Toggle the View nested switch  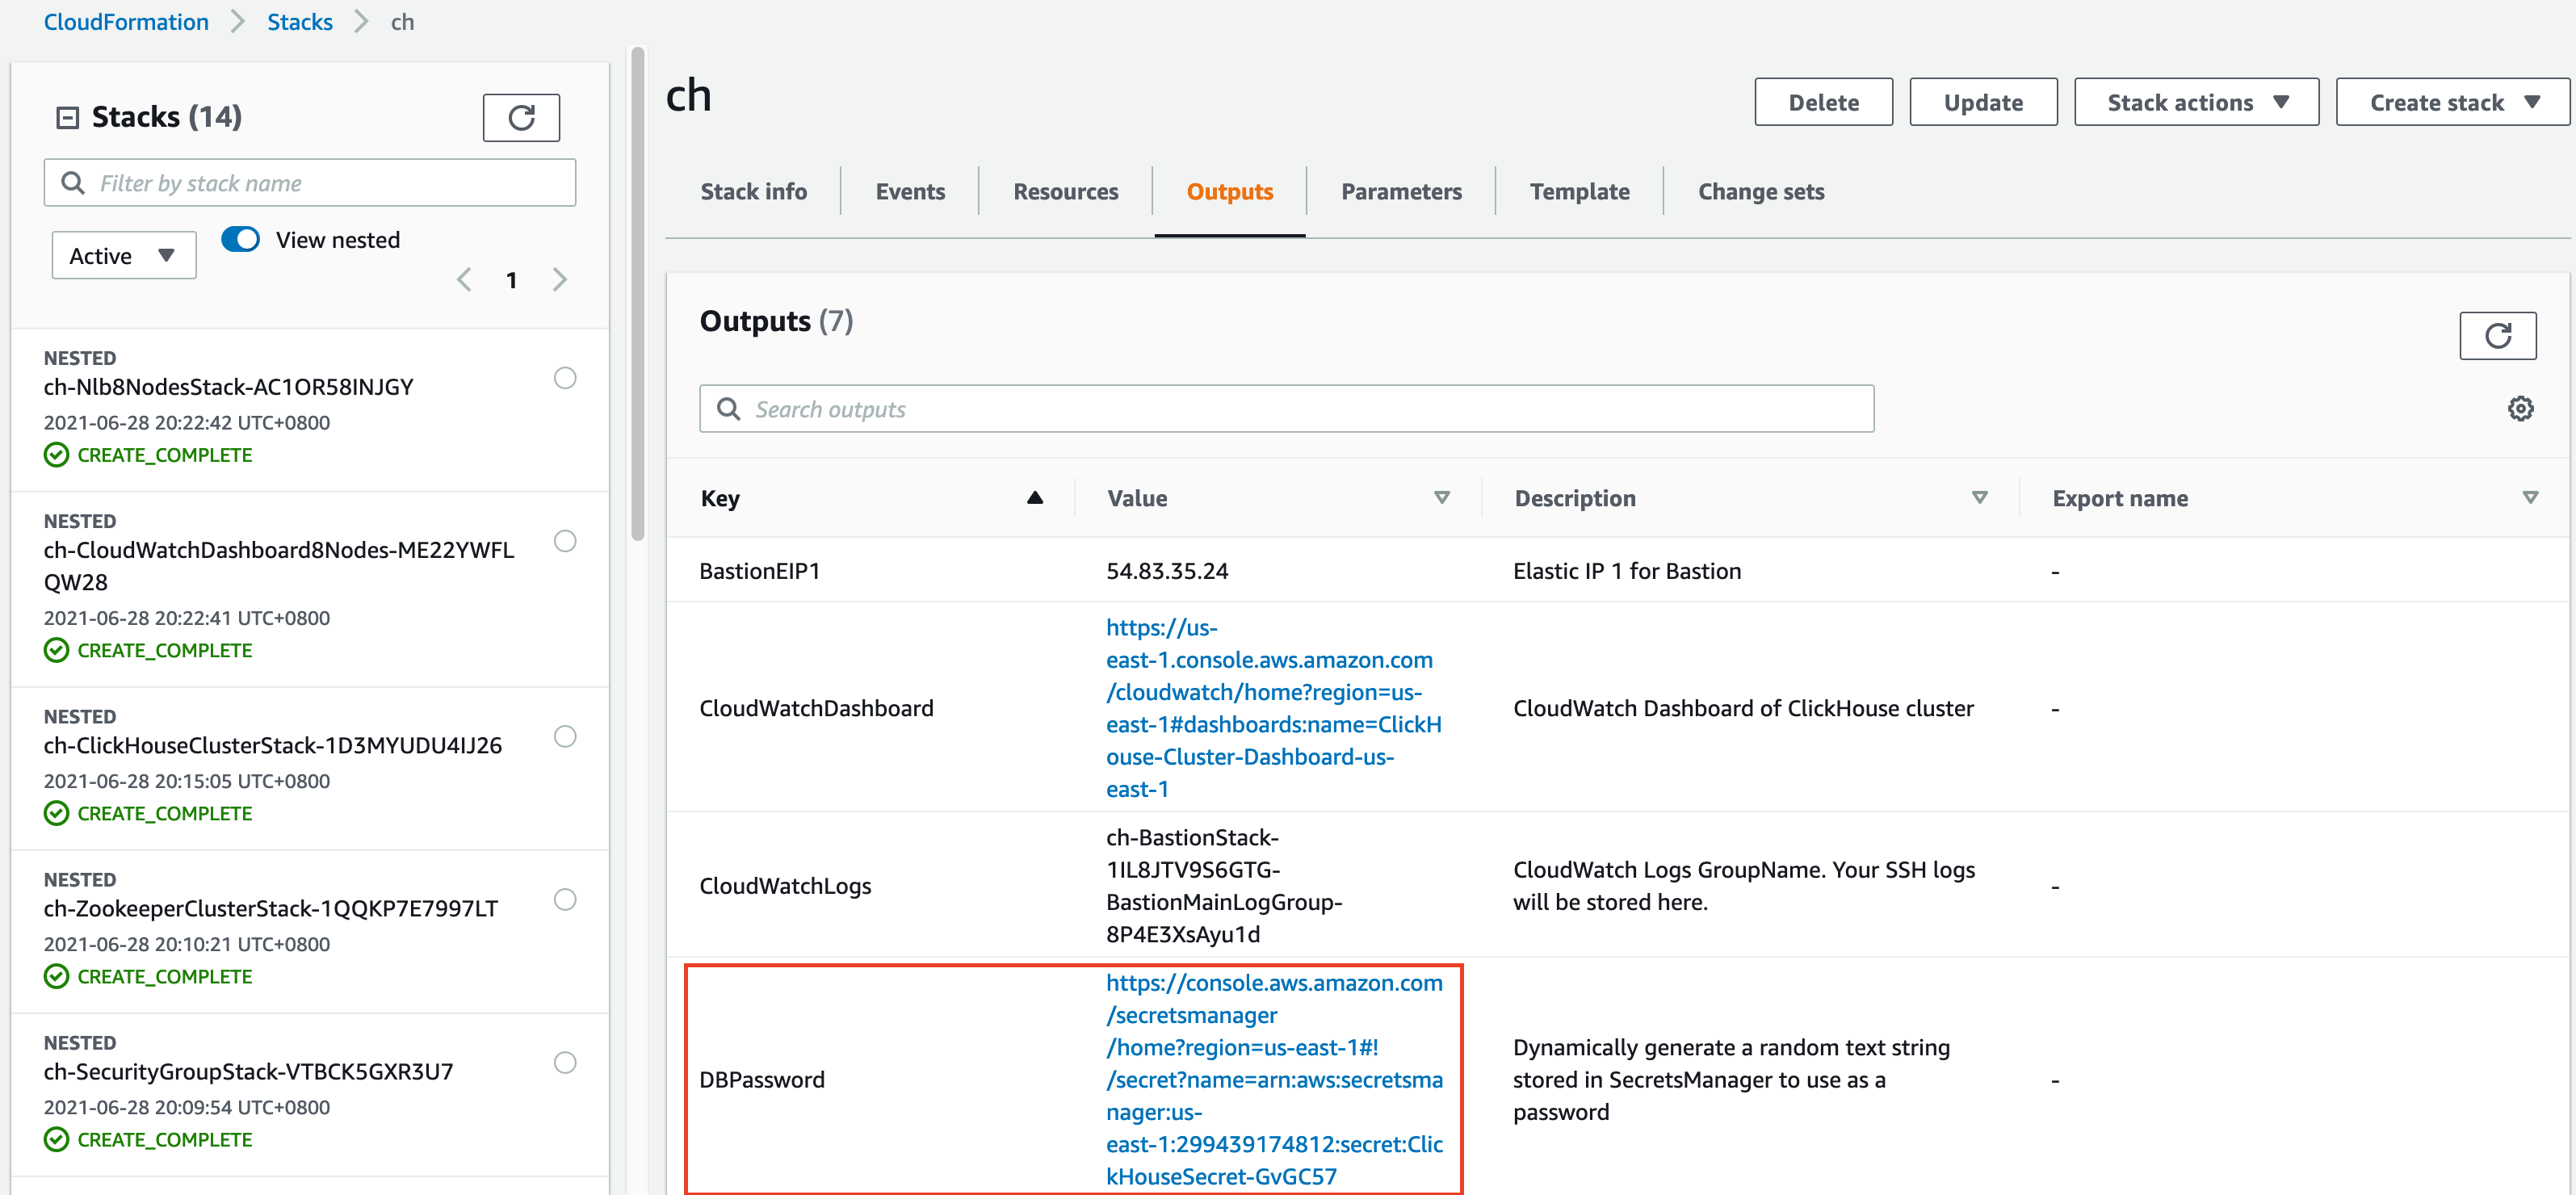point(240,240)
